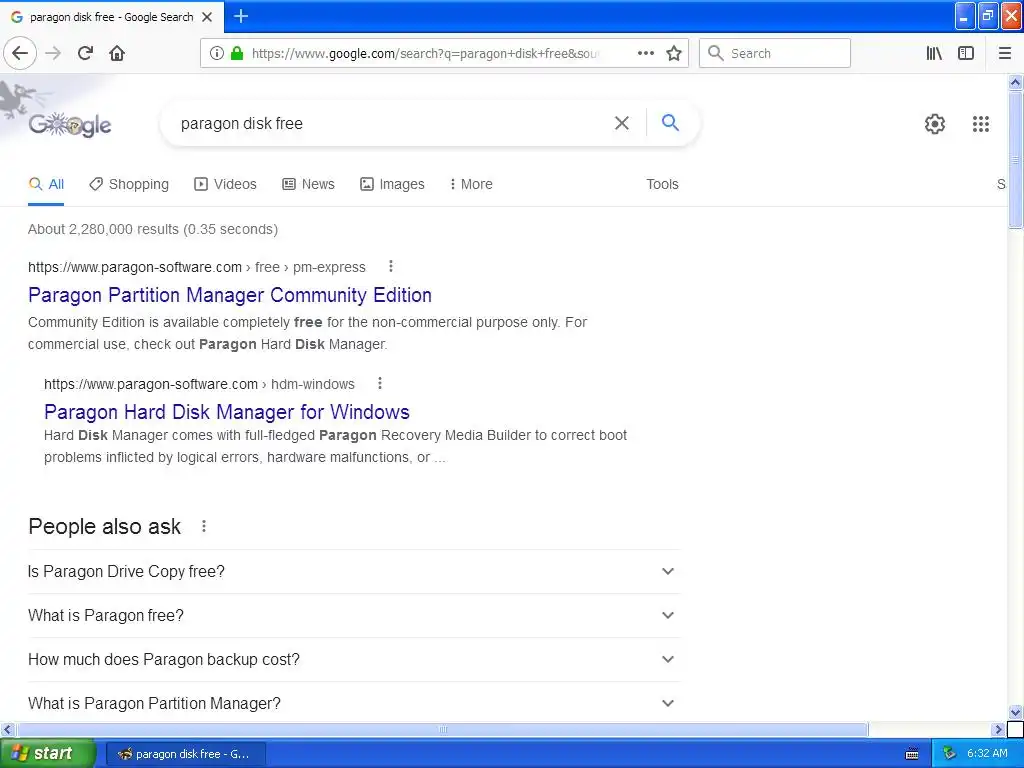The image size is (1024, 768).
Task: Select the Firefox taskbar button
Action: pos(185,754)
